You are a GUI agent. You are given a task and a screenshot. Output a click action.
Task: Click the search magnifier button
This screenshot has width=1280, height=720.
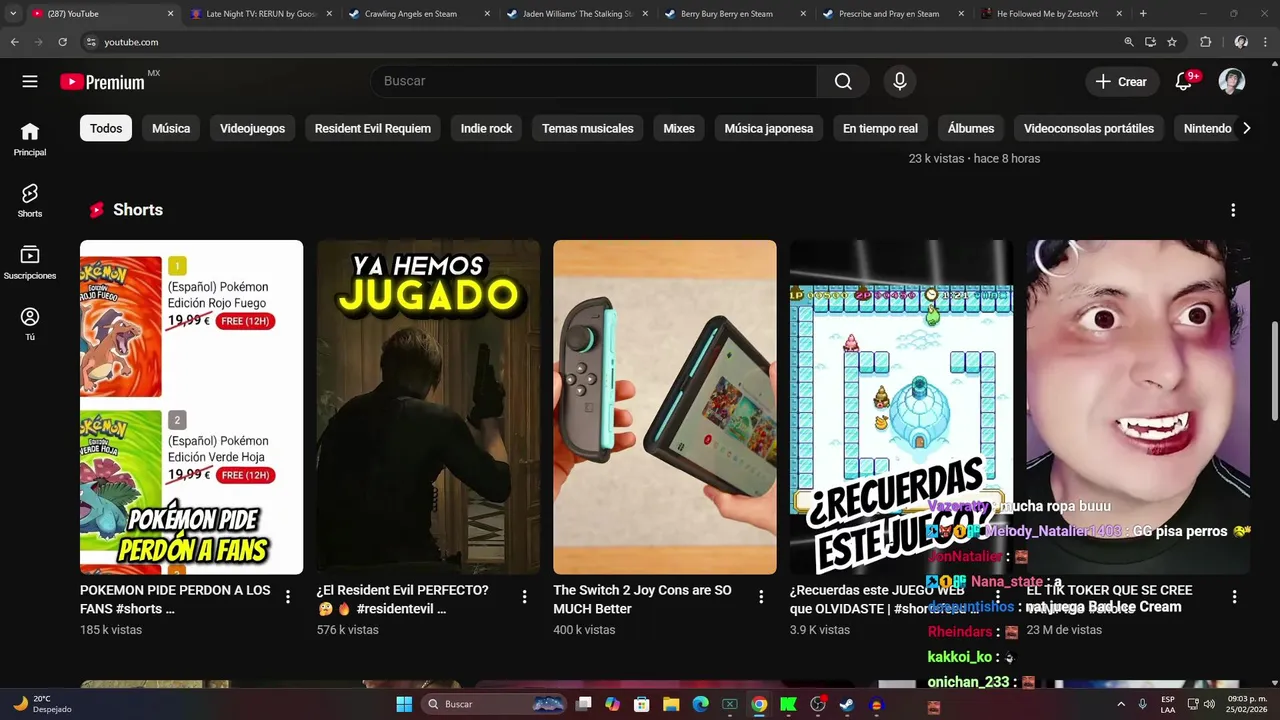coord(843,81)
